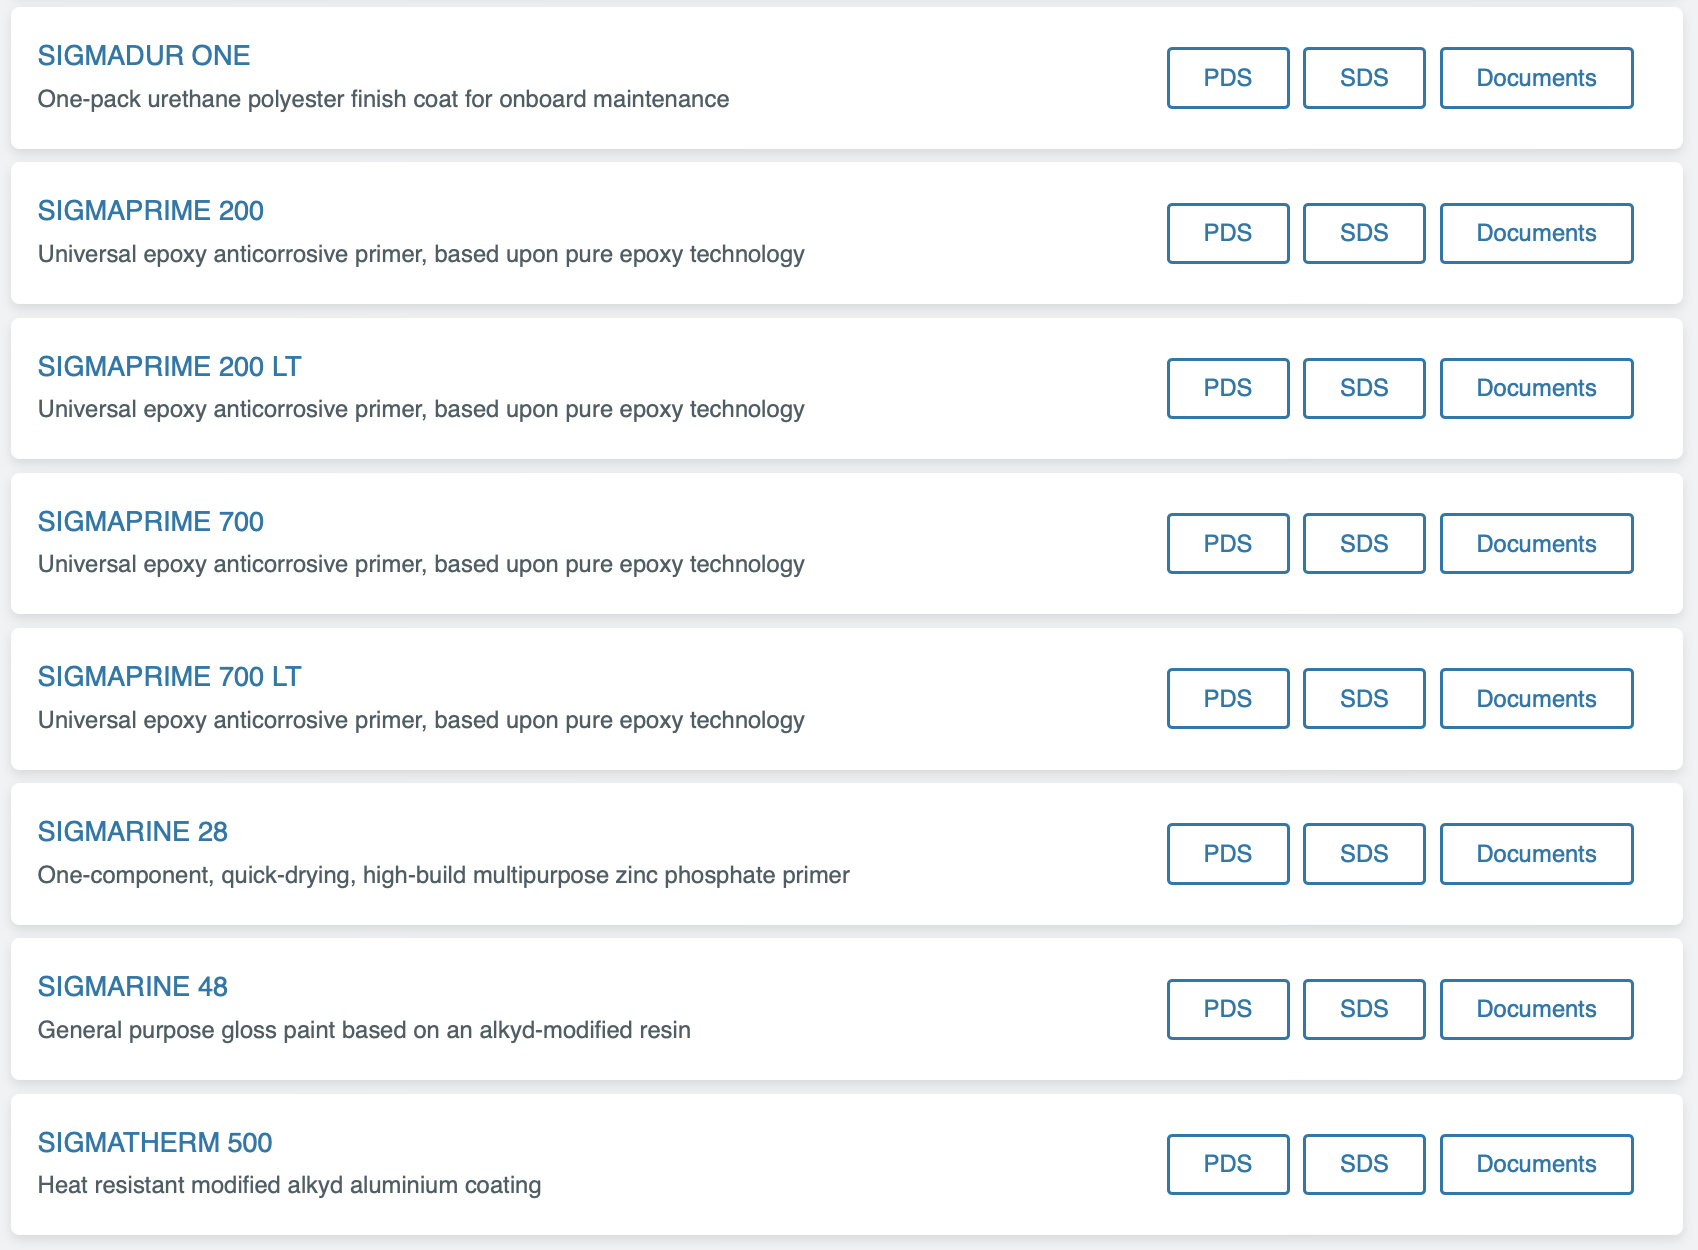Open SDS for SIGMATHERM 500
The width and height of the screenshot is (1698, 1250).
tap(1363, 1164)
